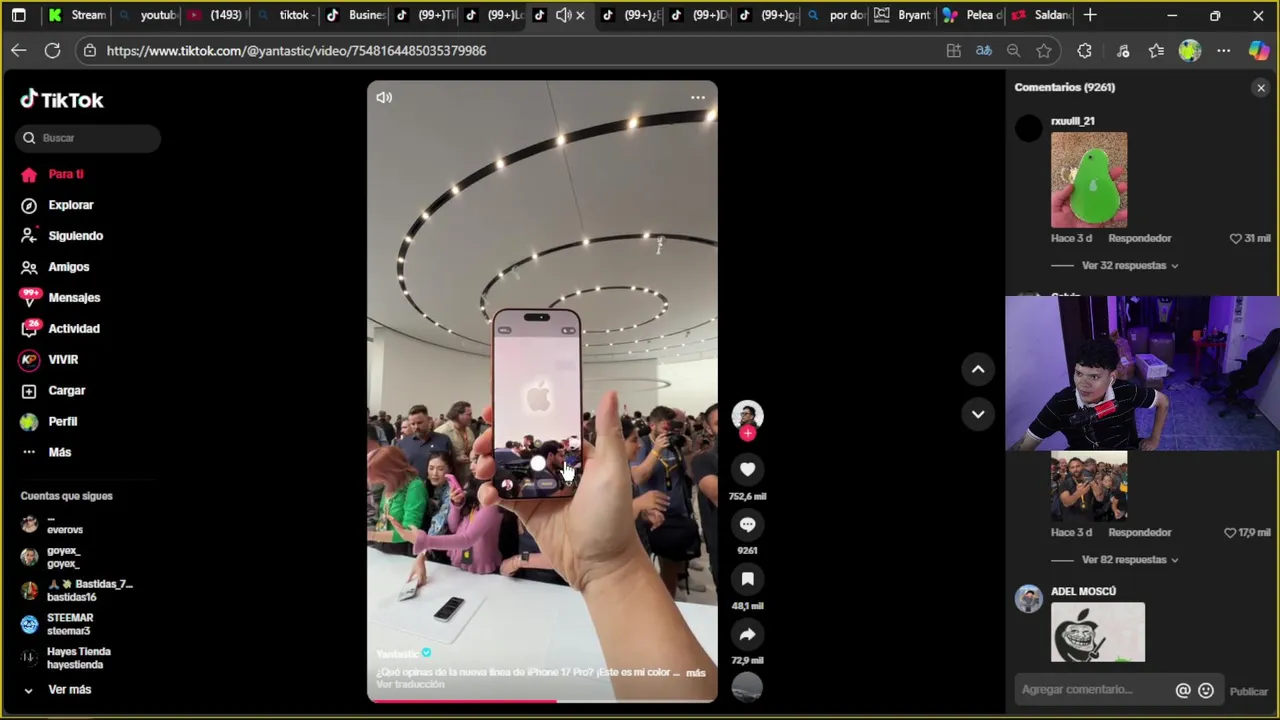Image resolution: width=1280 pixels, height=720 pixels.
Task: Open the creator's avatar profile
Action: coord(747,415)
